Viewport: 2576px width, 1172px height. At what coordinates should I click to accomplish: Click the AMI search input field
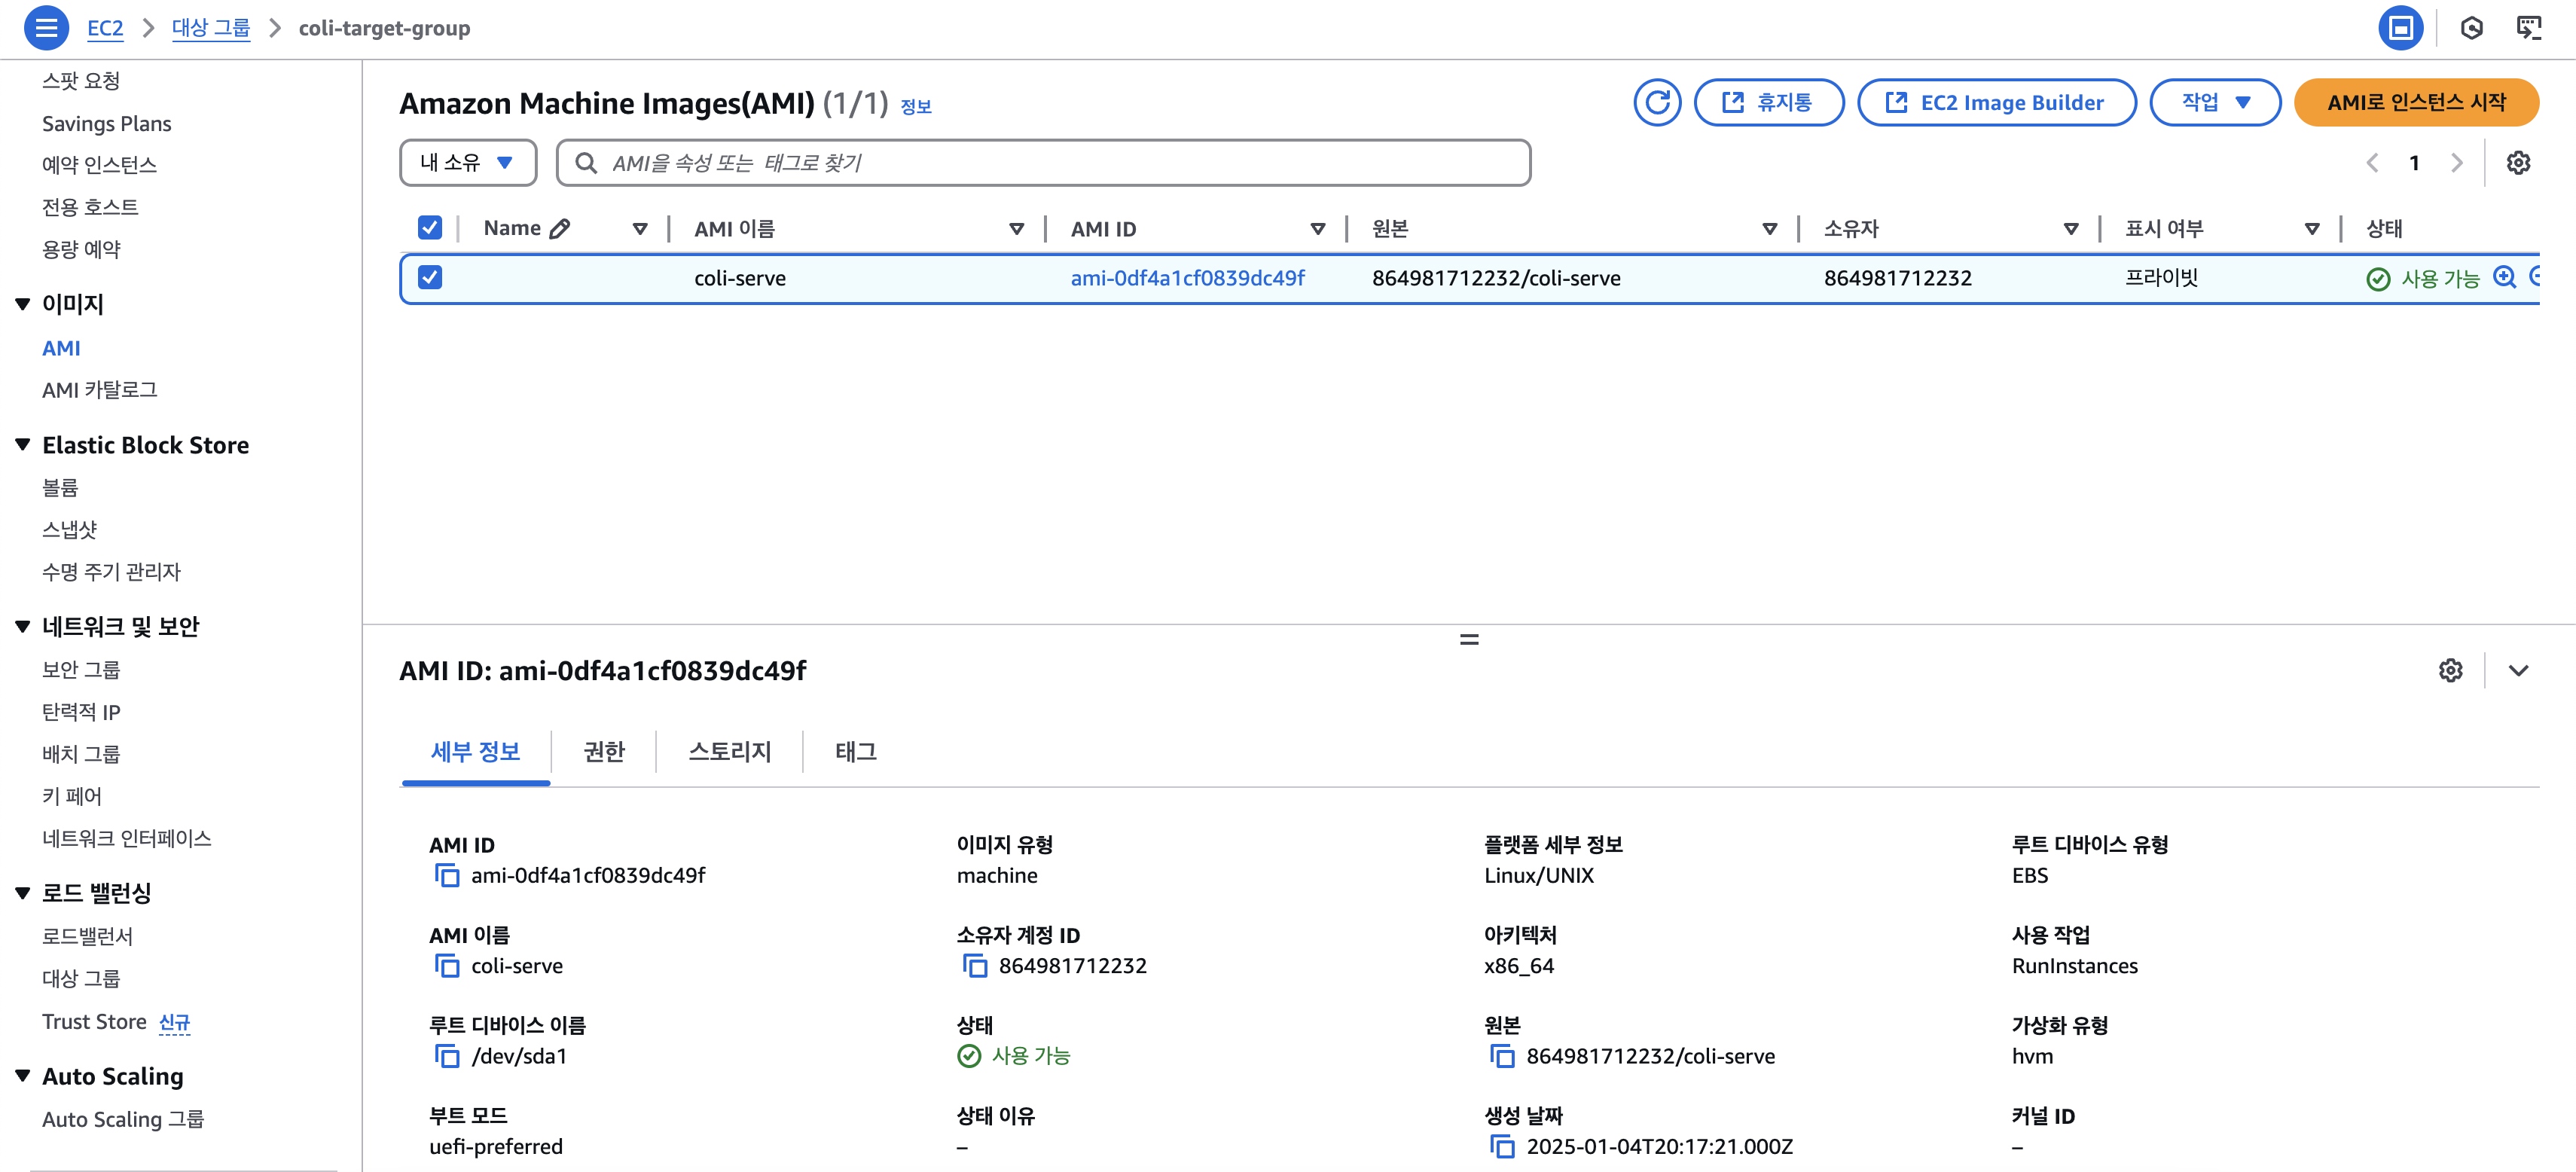coord(1043,162)
